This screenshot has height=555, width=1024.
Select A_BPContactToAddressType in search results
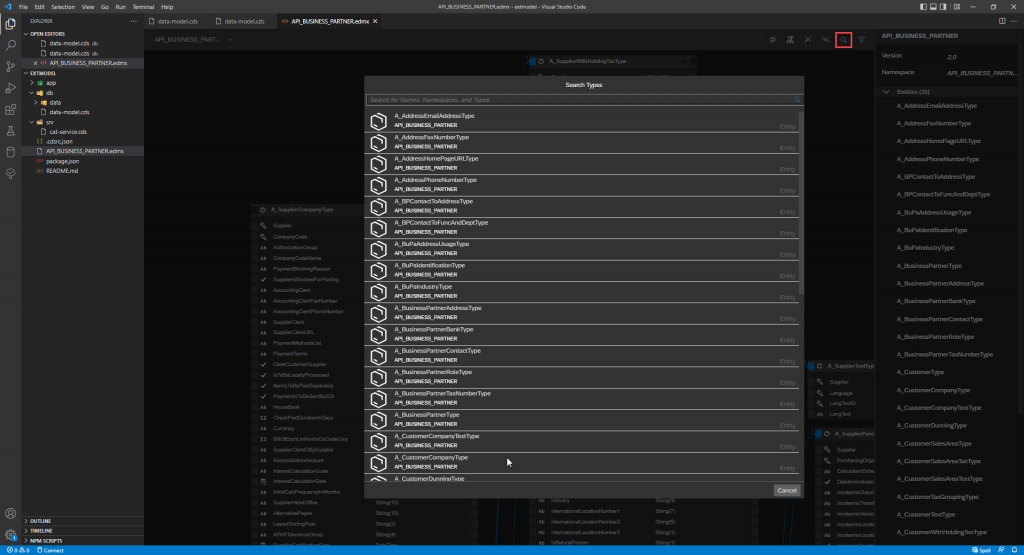pyautogui.click(x=581, y=206)
